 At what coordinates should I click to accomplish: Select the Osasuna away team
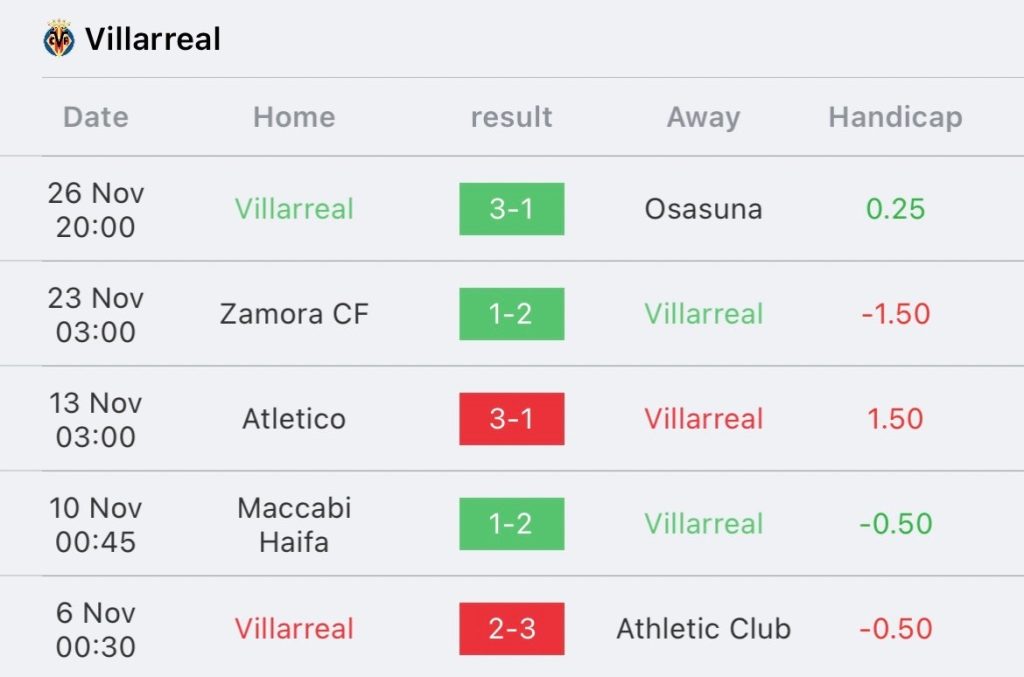(703, 210)
